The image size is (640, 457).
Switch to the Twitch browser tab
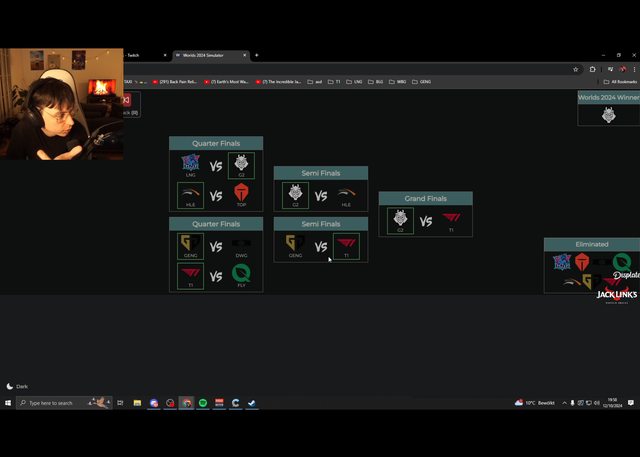(x=133, y=55)
